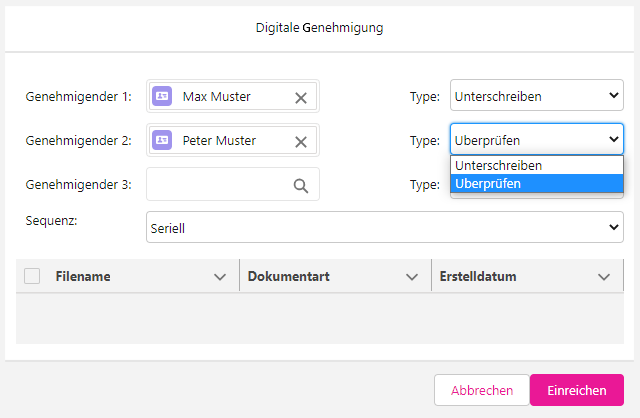Click the Dokumentart column header label
The width and height of the screenshot is (640, 418).
(289, 277)
